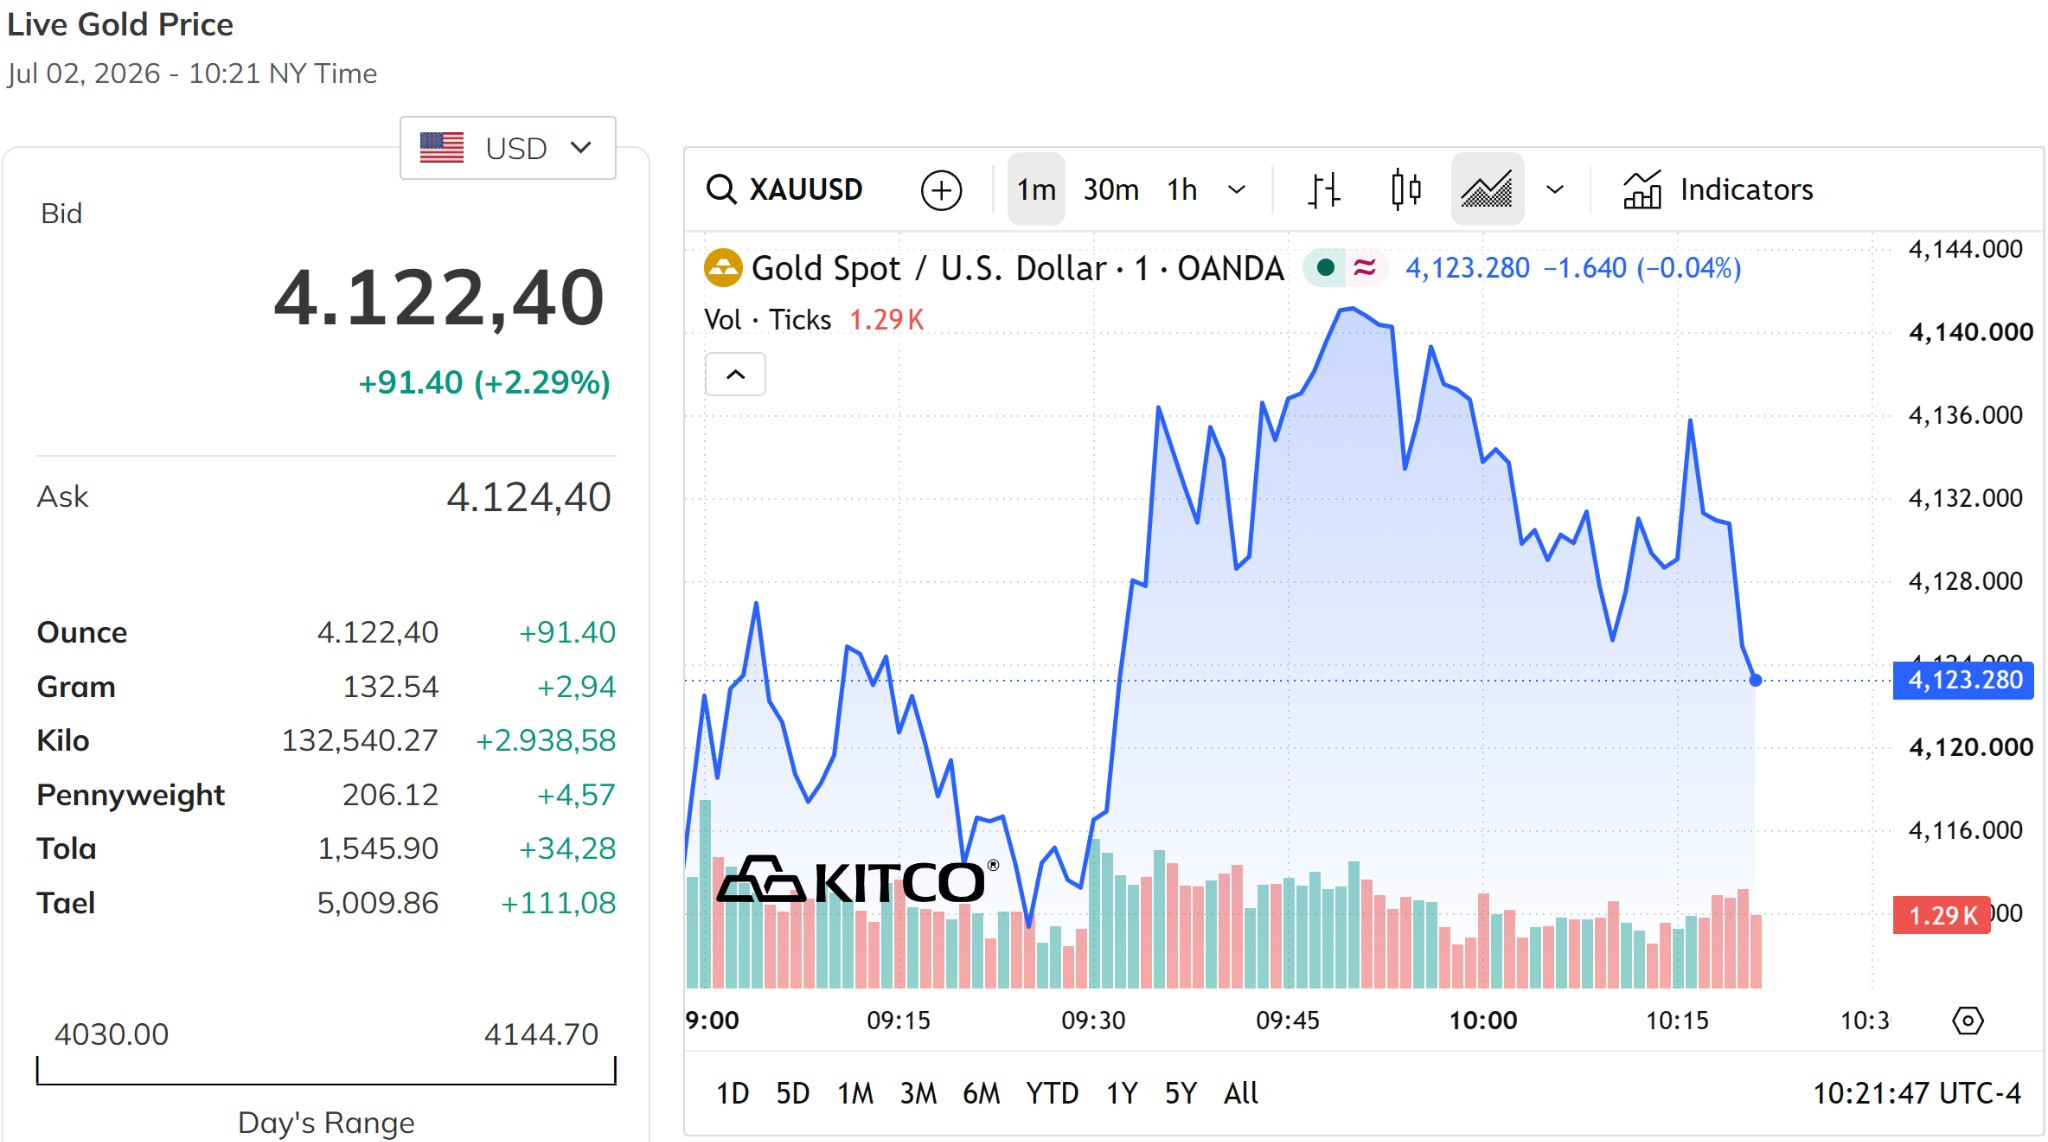Open chart settings hexagon icon
The image size is (2048, 1142).
(1967, 1021)
